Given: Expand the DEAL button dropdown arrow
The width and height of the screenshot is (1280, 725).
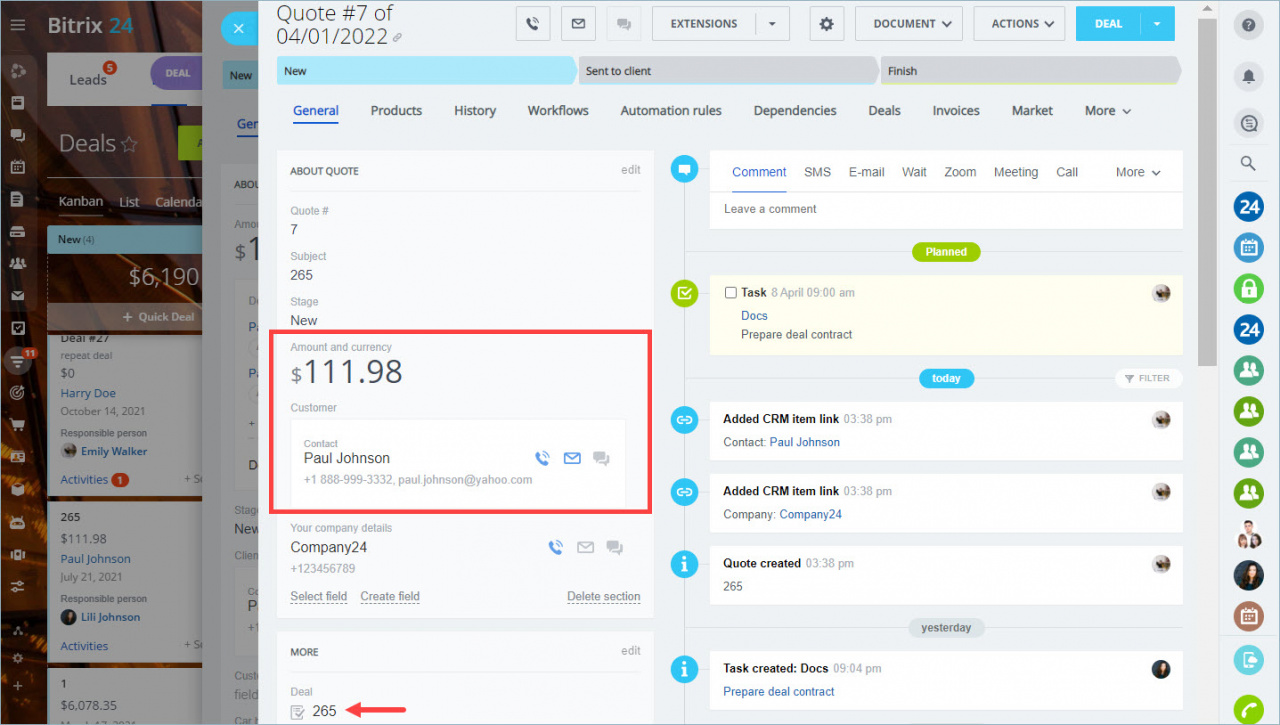Looking at the screenshot, I should coord(1157,24).
